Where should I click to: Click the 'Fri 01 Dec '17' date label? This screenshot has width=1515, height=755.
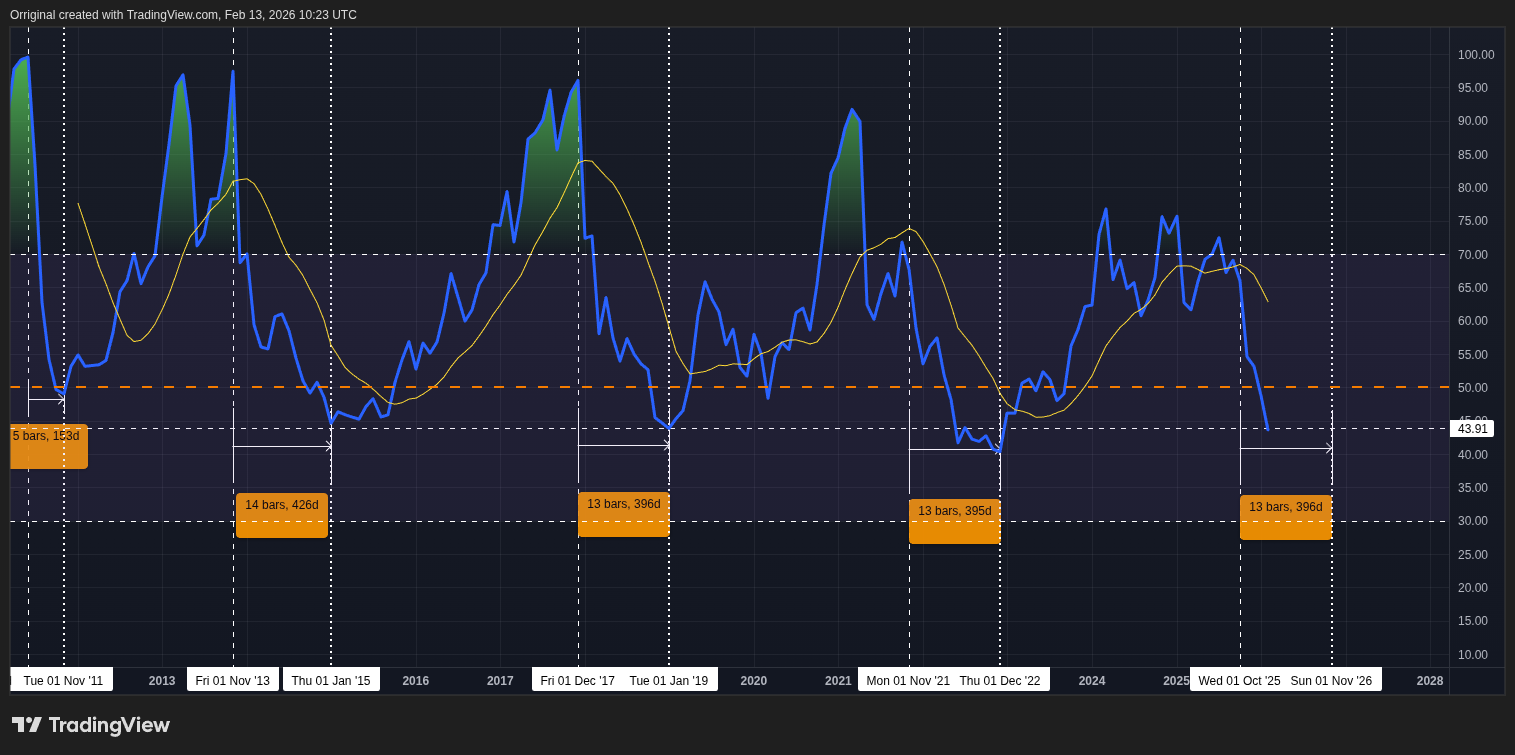tap(577, 680)
